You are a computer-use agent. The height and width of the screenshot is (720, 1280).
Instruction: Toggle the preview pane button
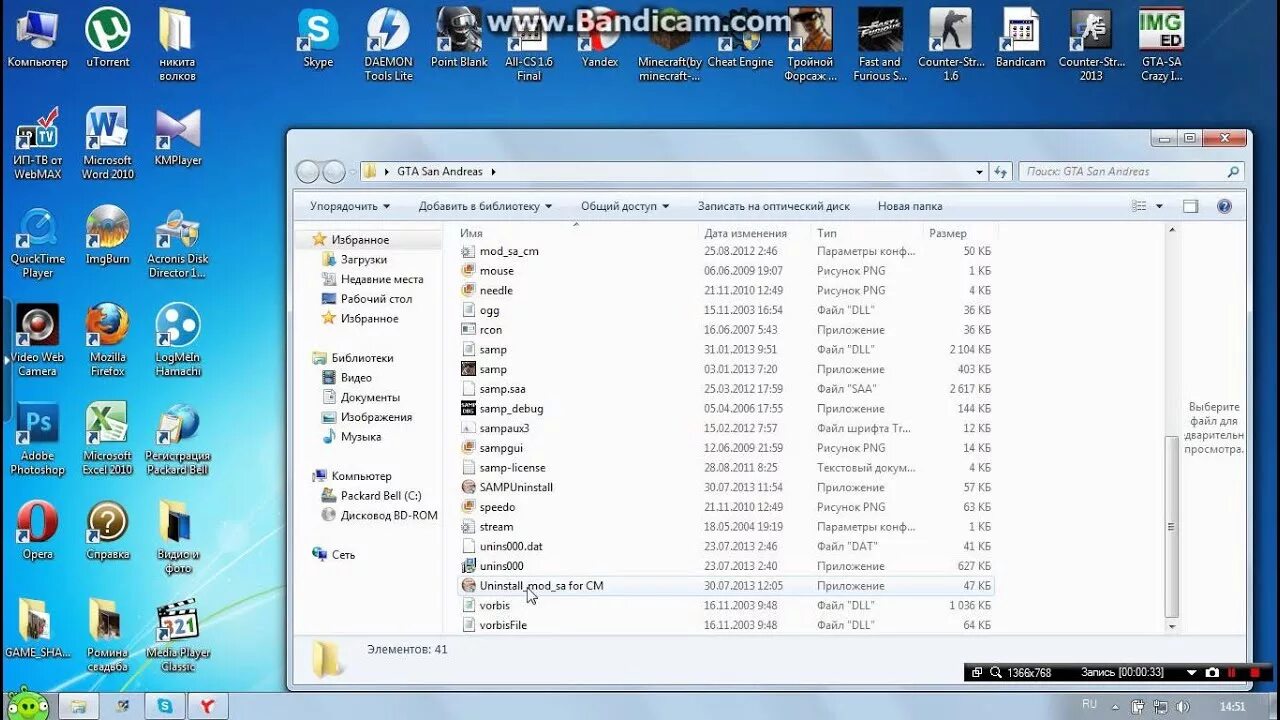(1190, 206)
